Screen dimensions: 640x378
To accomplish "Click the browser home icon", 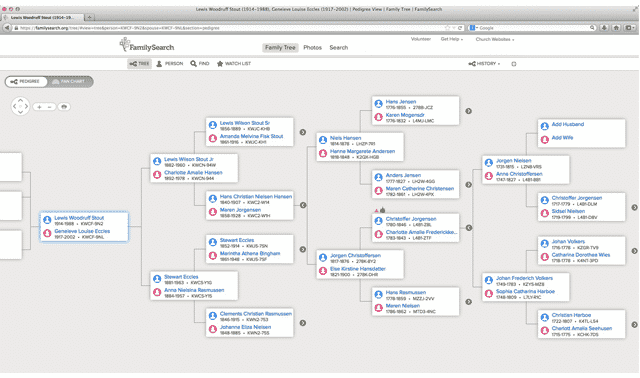I will tap(616, 28).
